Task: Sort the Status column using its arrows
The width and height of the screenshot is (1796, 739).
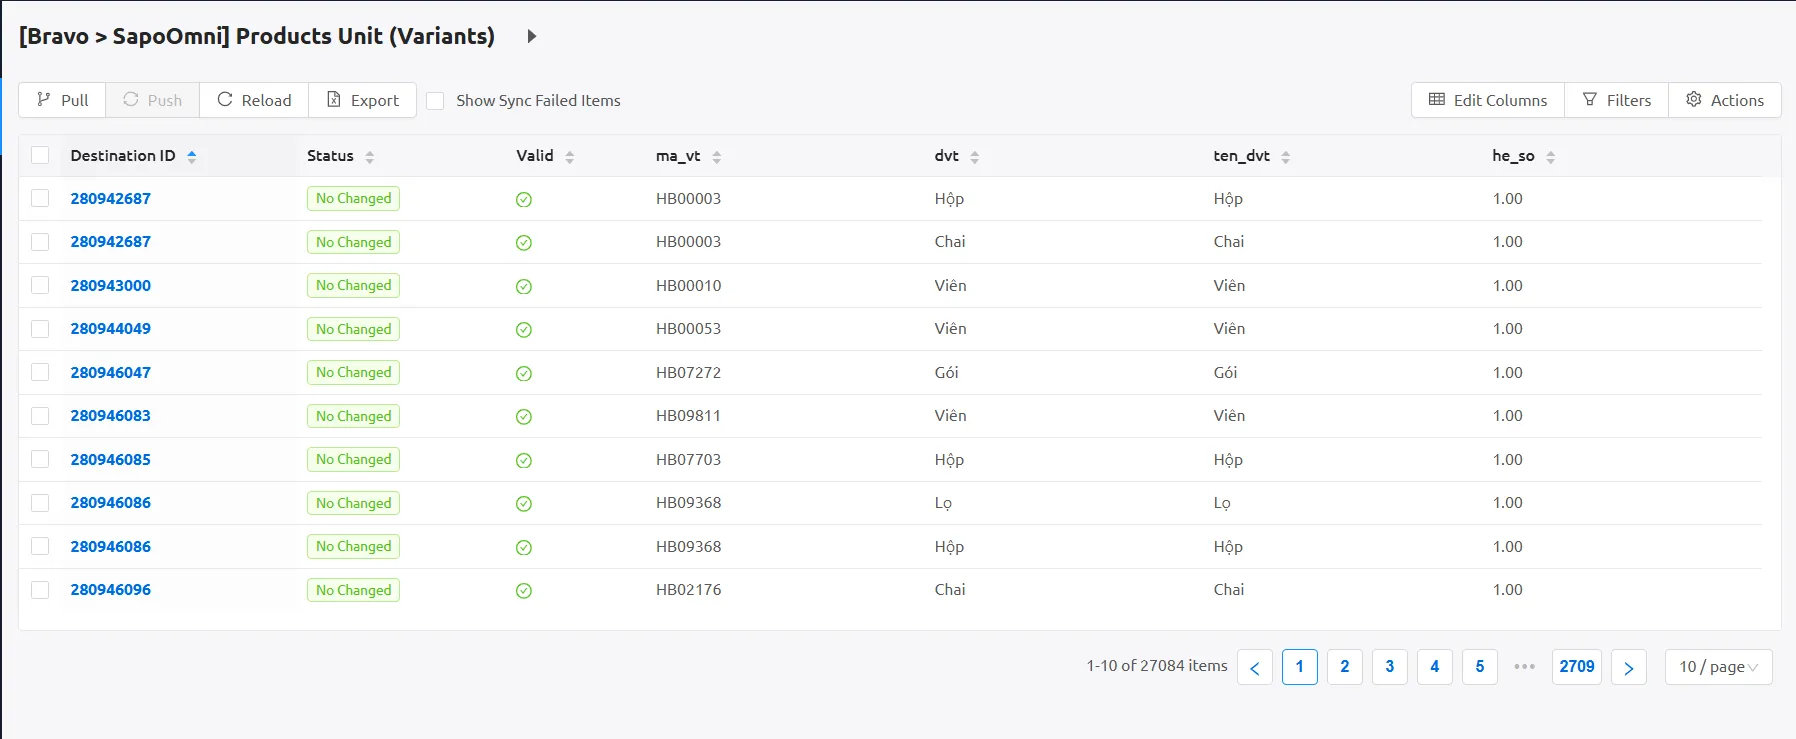Action: 369,157
